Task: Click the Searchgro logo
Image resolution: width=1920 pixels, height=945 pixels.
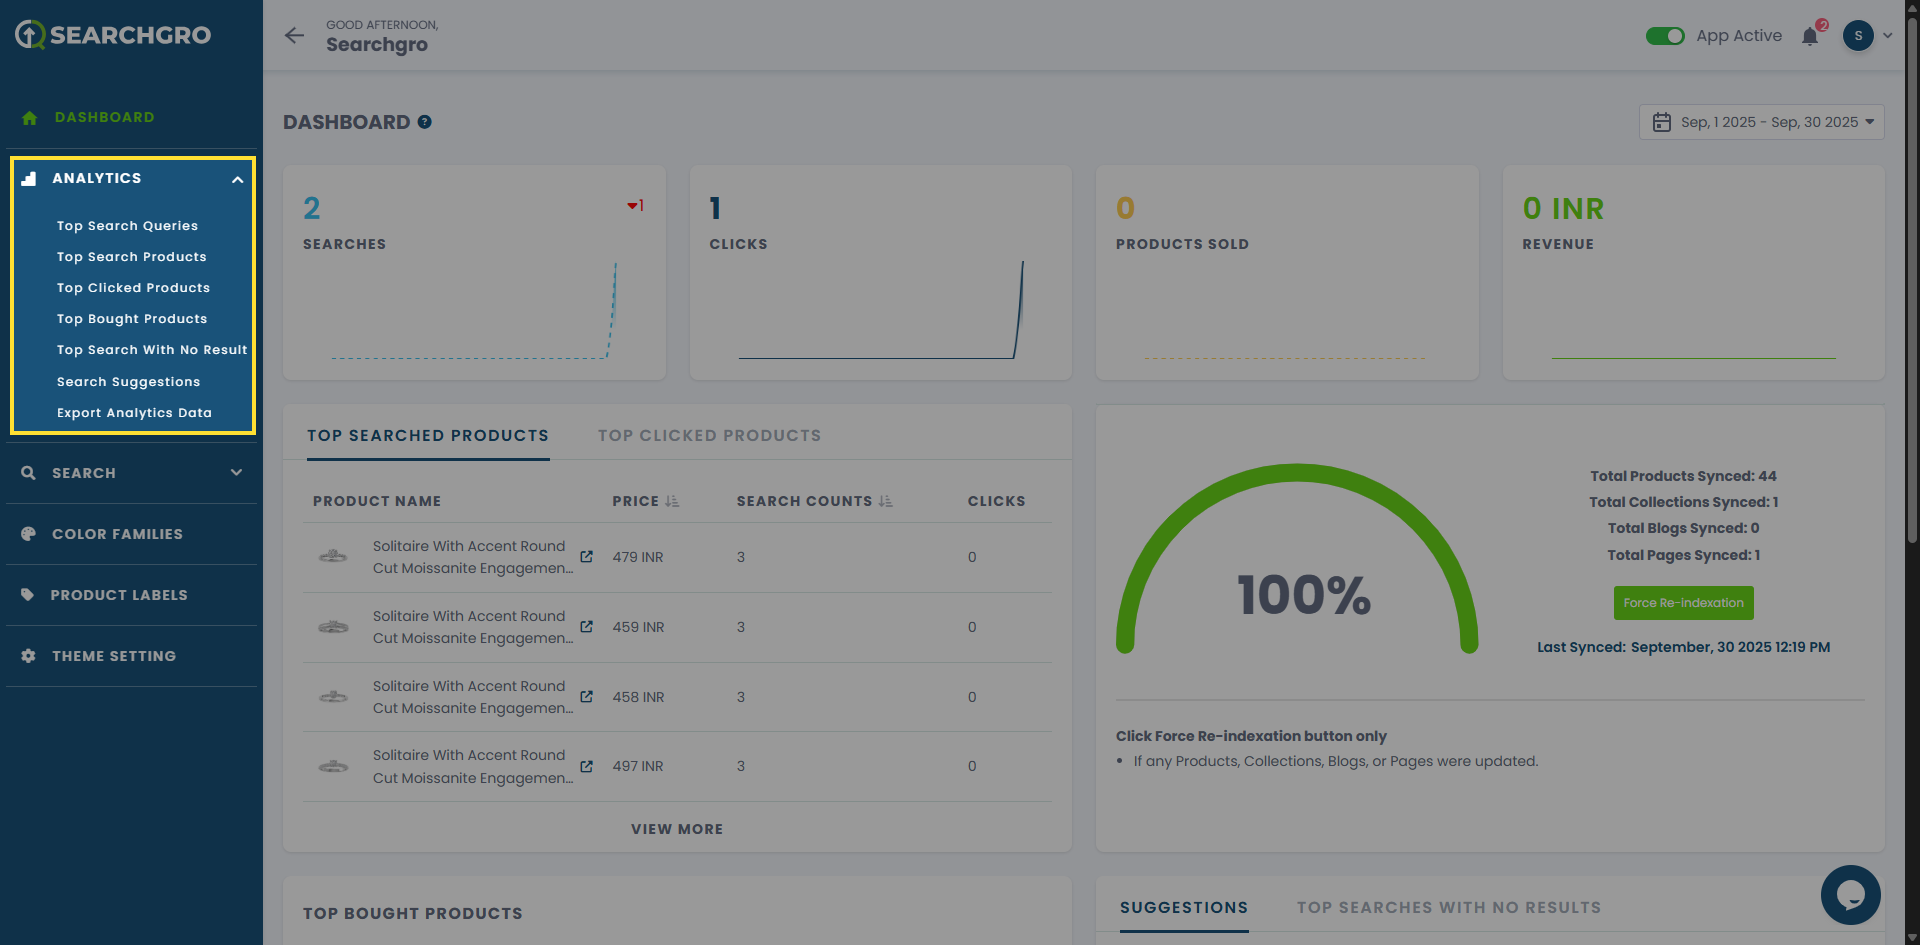Action: point(113,35)
